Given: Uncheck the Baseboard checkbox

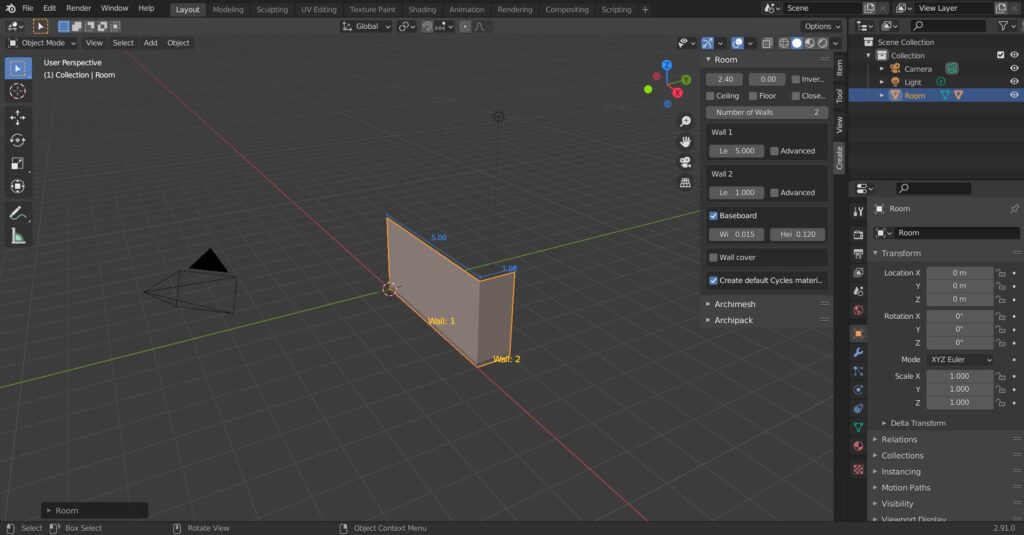Looking at the screenshot, I should pos(713,216).
